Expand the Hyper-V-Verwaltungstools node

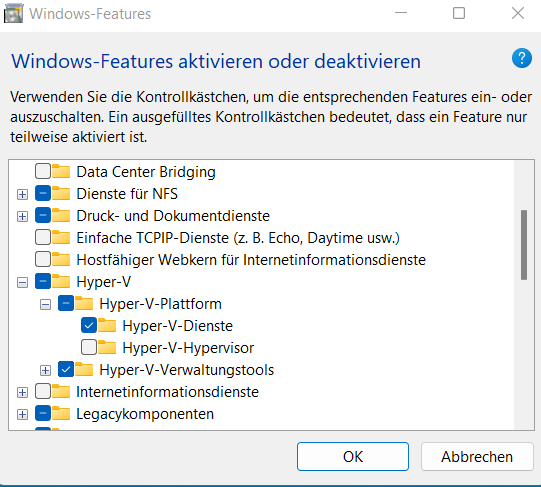point(45,370)
